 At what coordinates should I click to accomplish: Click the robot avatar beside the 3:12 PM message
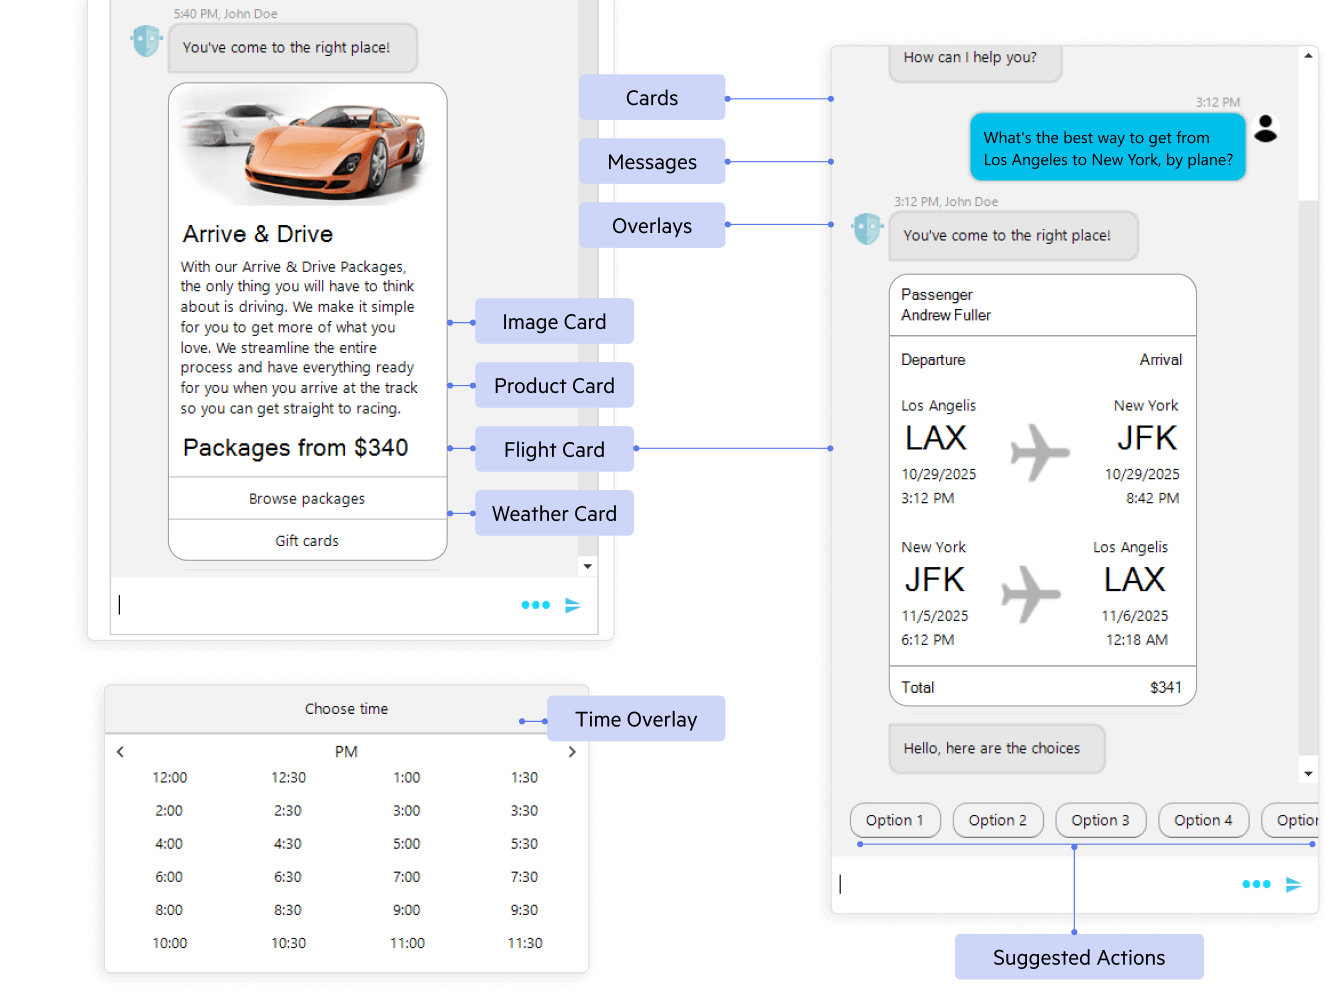tap(867, 229)
